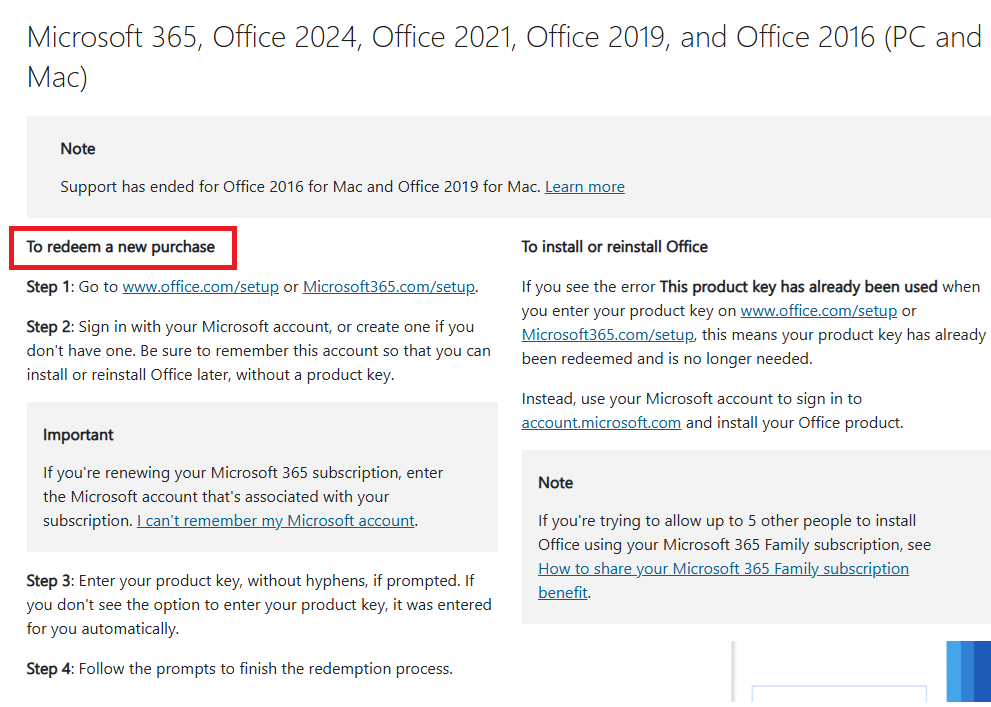Click the Note heading above Mac support notice
Viewport: 991px width, 707px height.
coord(78,148)
